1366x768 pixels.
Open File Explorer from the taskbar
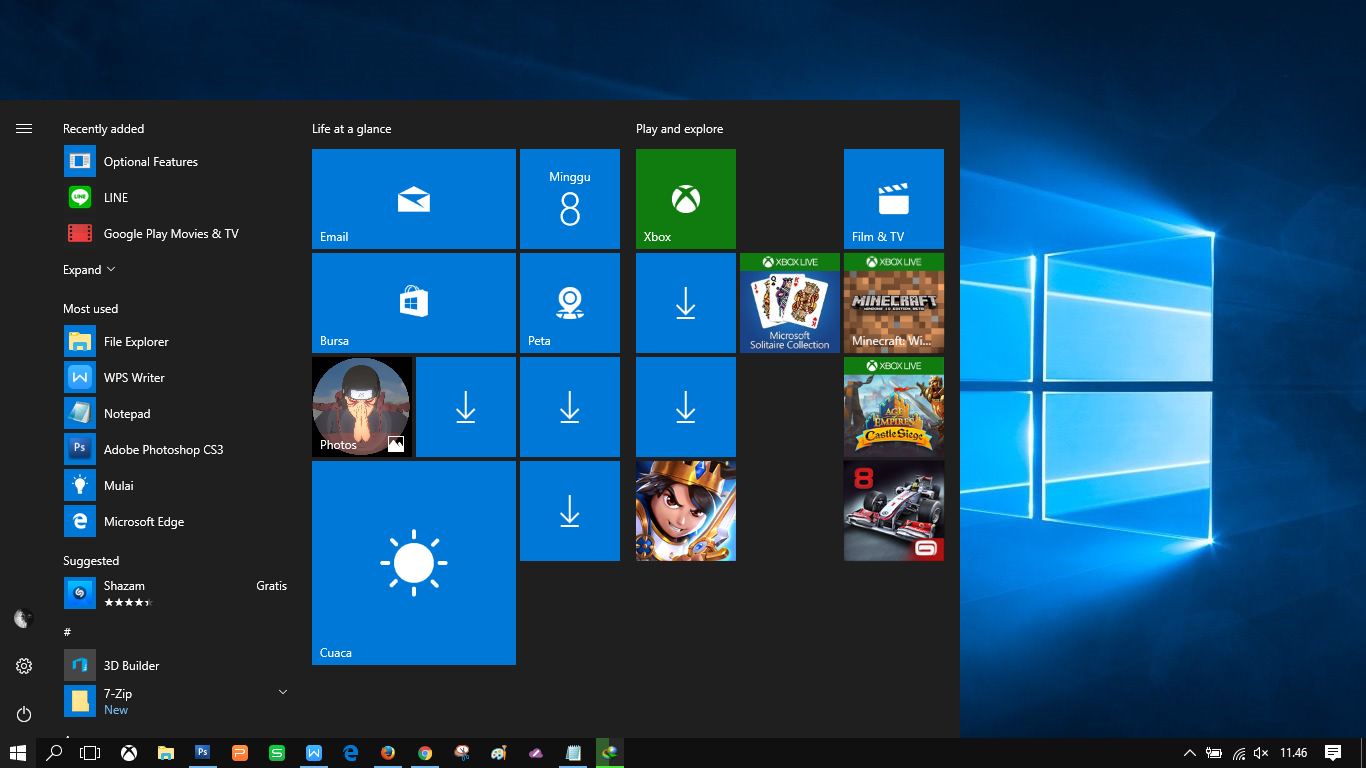(166, 753)
